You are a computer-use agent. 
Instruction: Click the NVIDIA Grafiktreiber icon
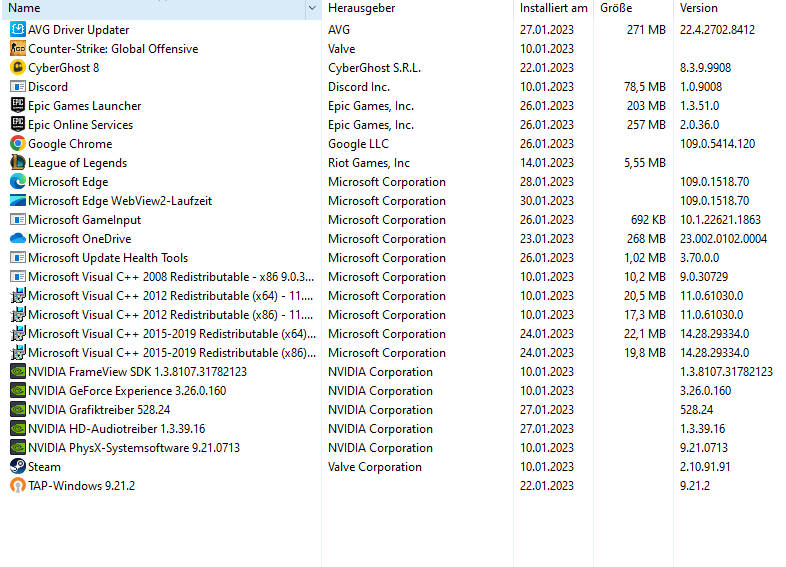[18, 410]
